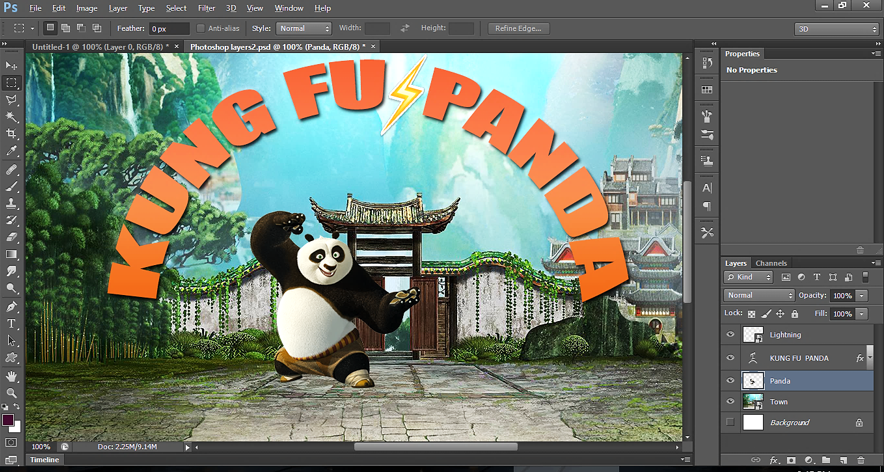
Task: Select the Crop tool
Action: tap(11, 134)
